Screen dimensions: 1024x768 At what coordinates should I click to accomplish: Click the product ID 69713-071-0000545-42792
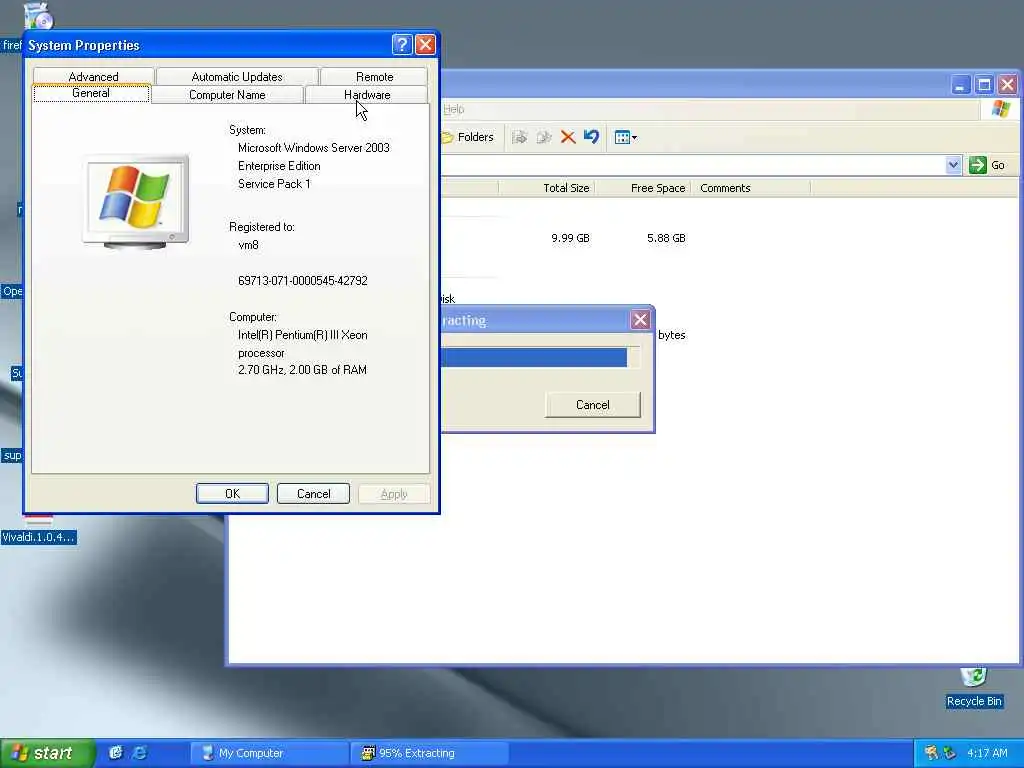pyautogui.click(x=303, y=281)
